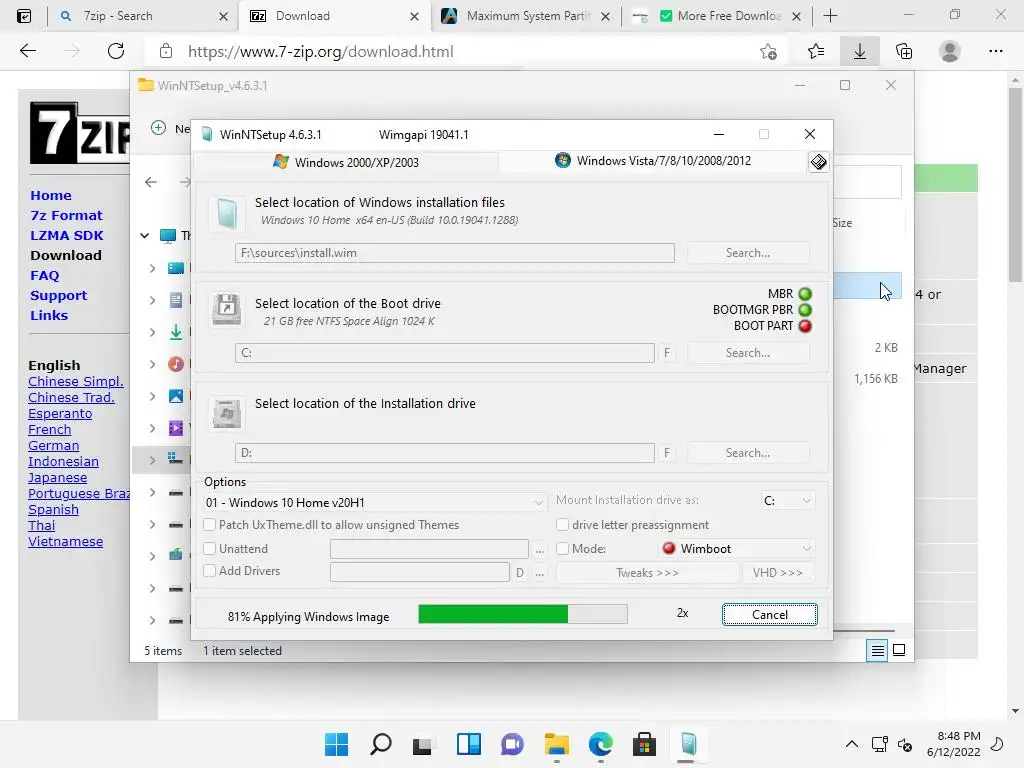
Task: Open Widgets from the taskbar
Action: [468, 744]
